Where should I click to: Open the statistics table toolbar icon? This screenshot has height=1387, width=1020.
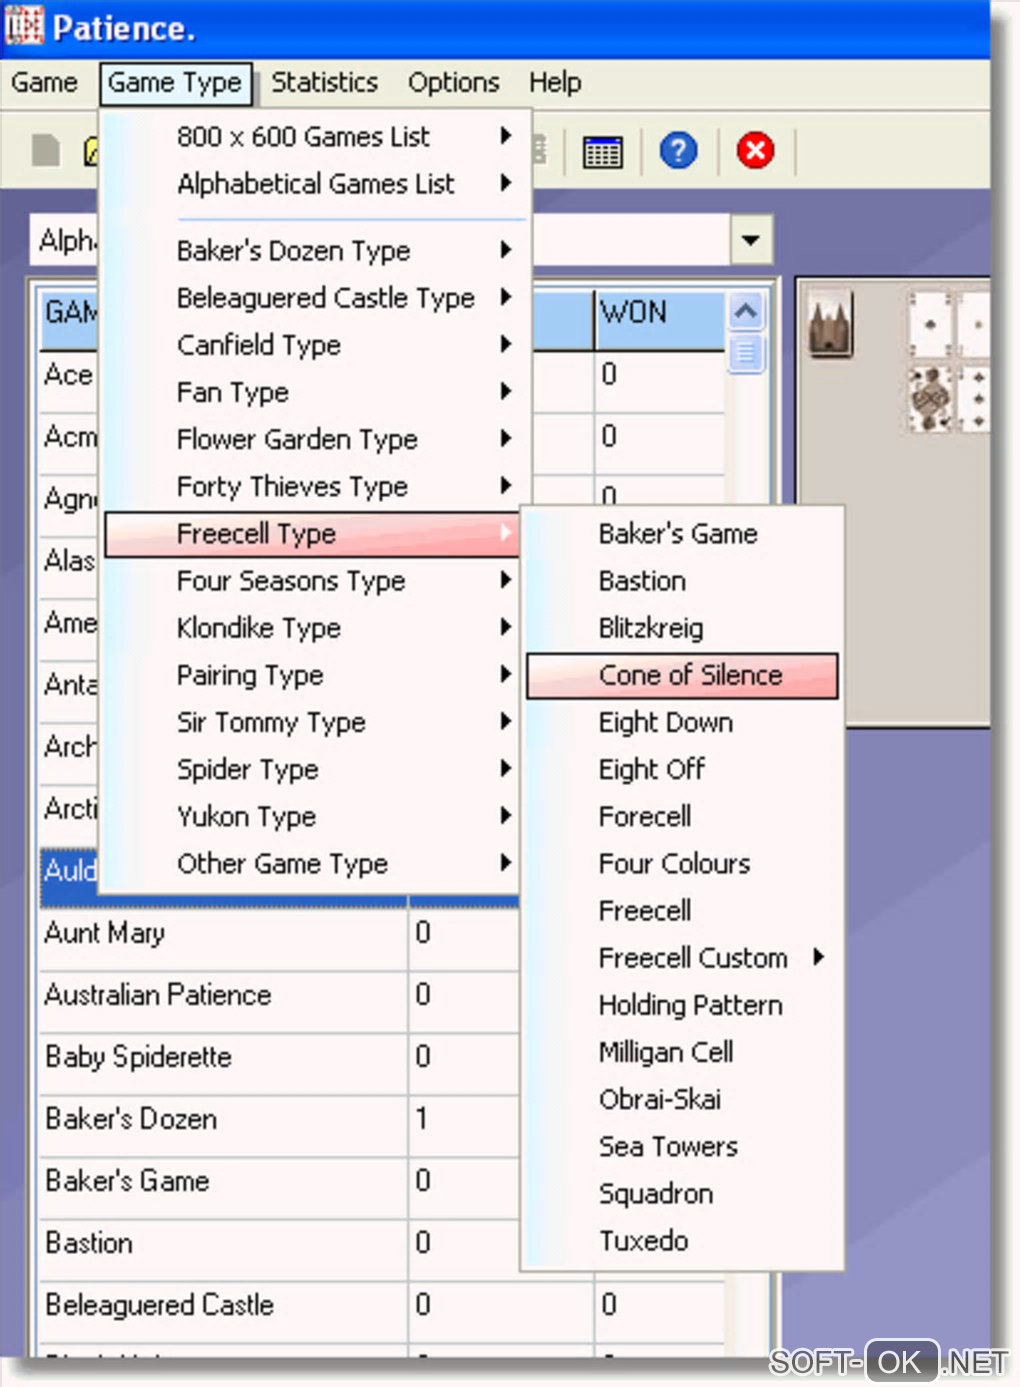602,152
